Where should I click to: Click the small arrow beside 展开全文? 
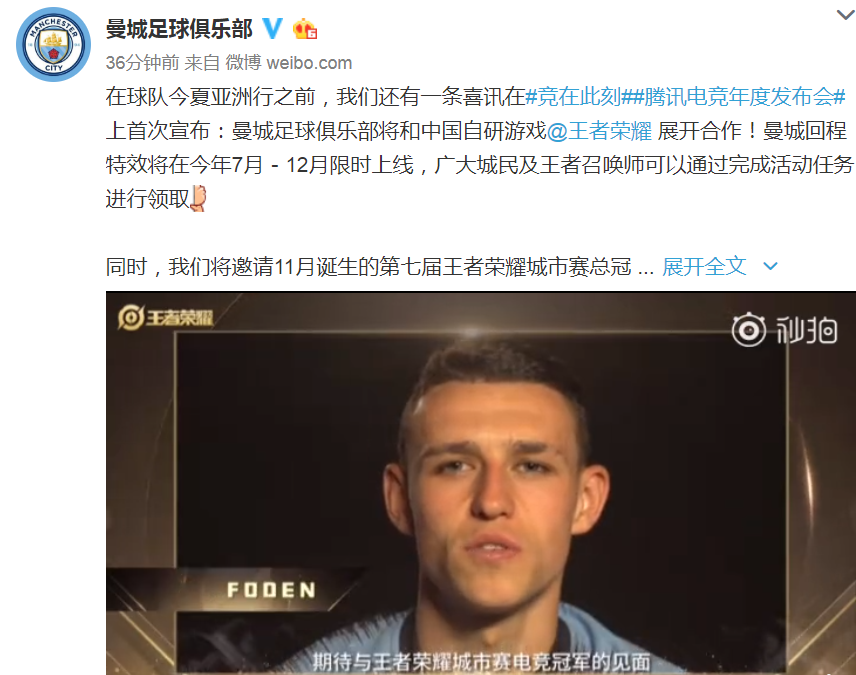point(770,267)
